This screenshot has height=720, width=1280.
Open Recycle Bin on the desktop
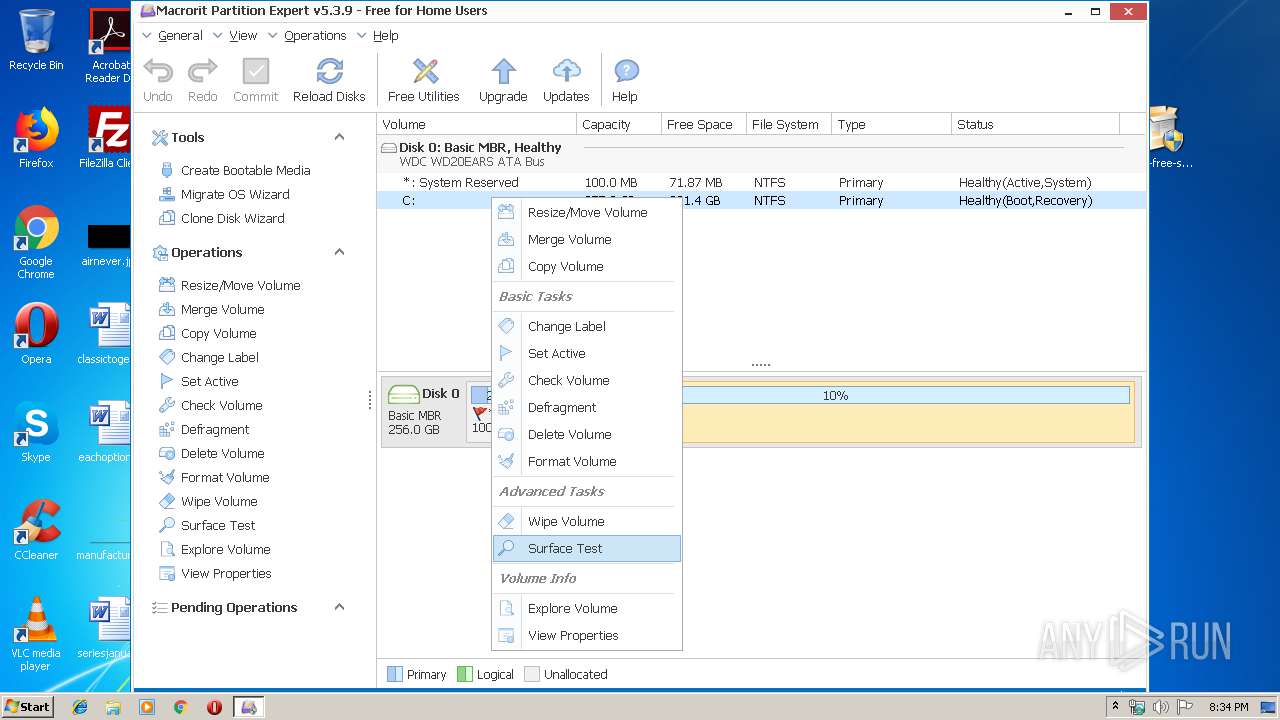(x=36, y=40)
